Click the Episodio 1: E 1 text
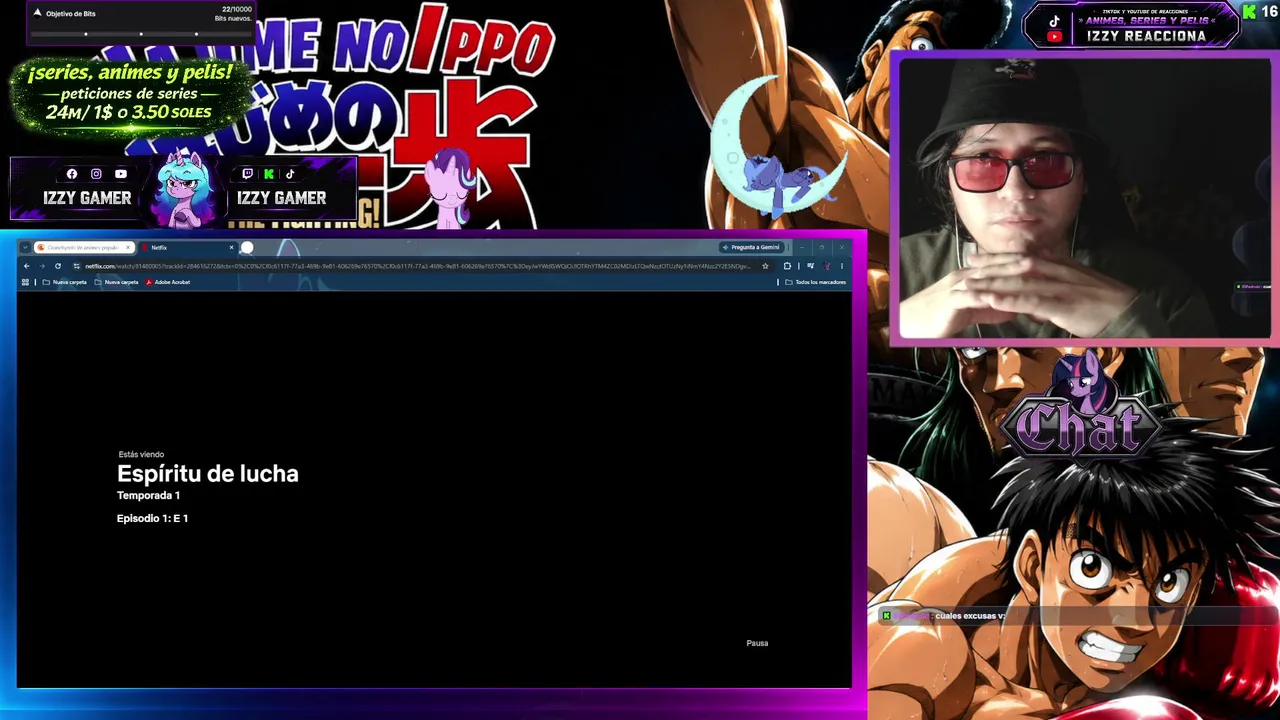 [x=152, y=518]
